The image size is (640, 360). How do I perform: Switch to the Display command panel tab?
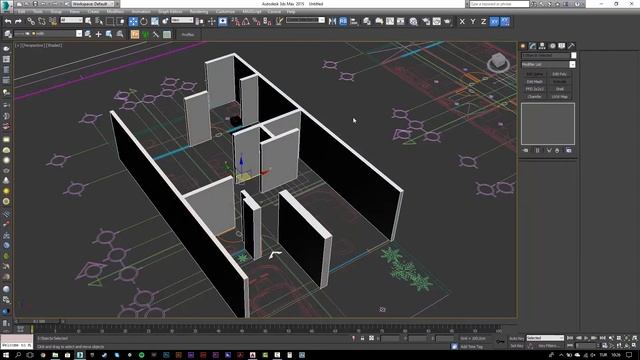coord(562,46)
